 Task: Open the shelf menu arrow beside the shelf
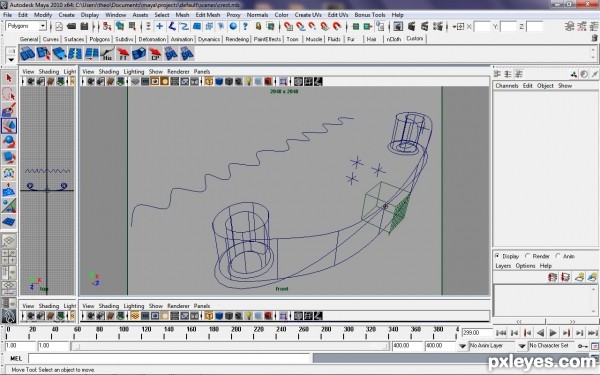pyautogui.click(x=11, y=60)
